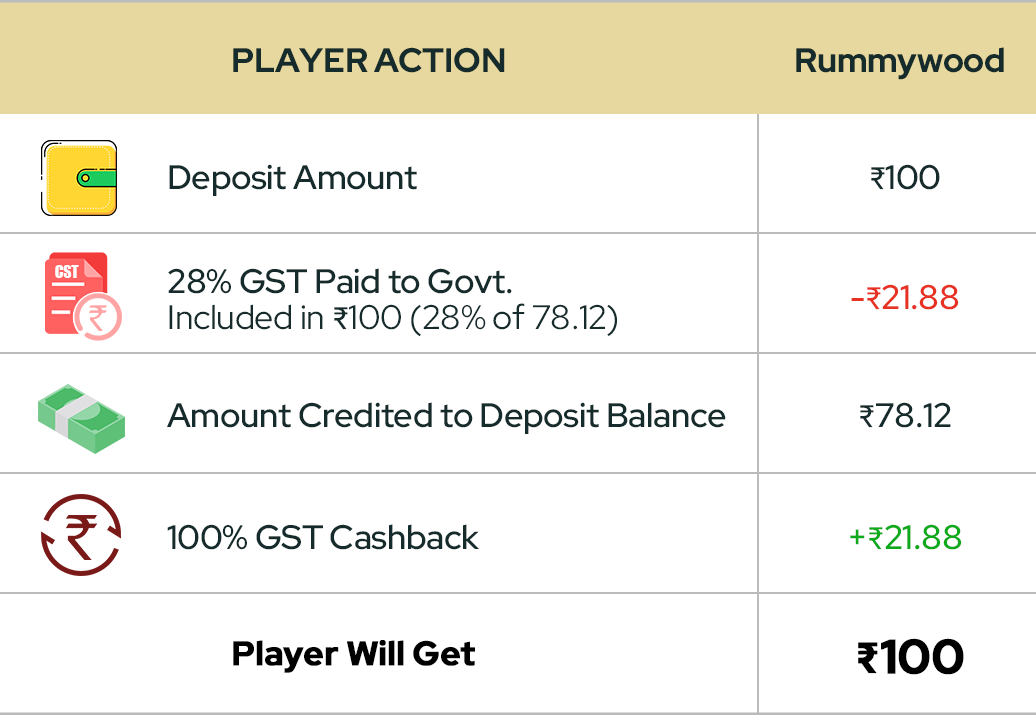Click the yellow wallet icon
This screenshot has width=1036, height=715.
click(79, 178)
